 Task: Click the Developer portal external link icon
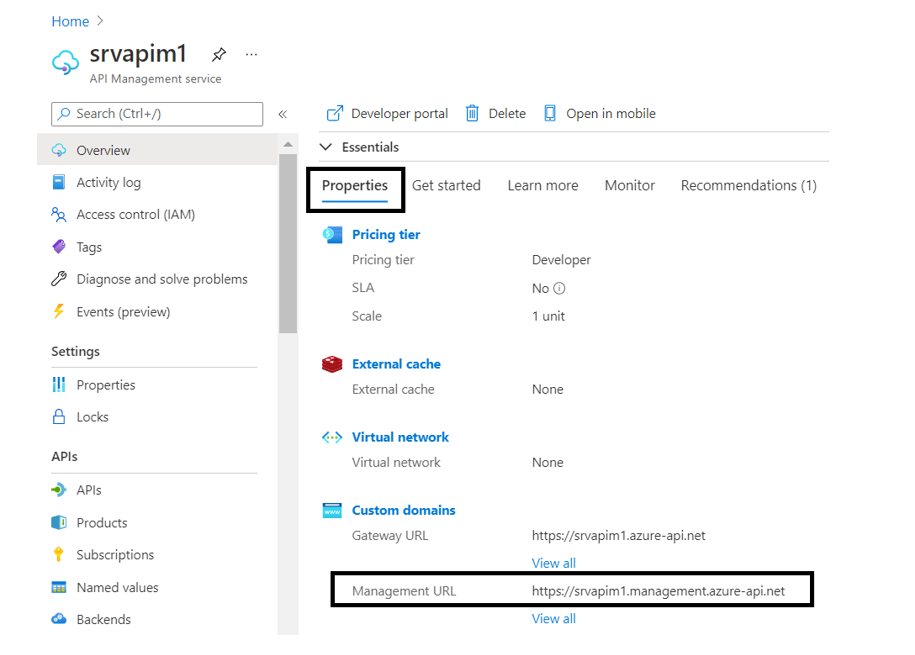334,113
